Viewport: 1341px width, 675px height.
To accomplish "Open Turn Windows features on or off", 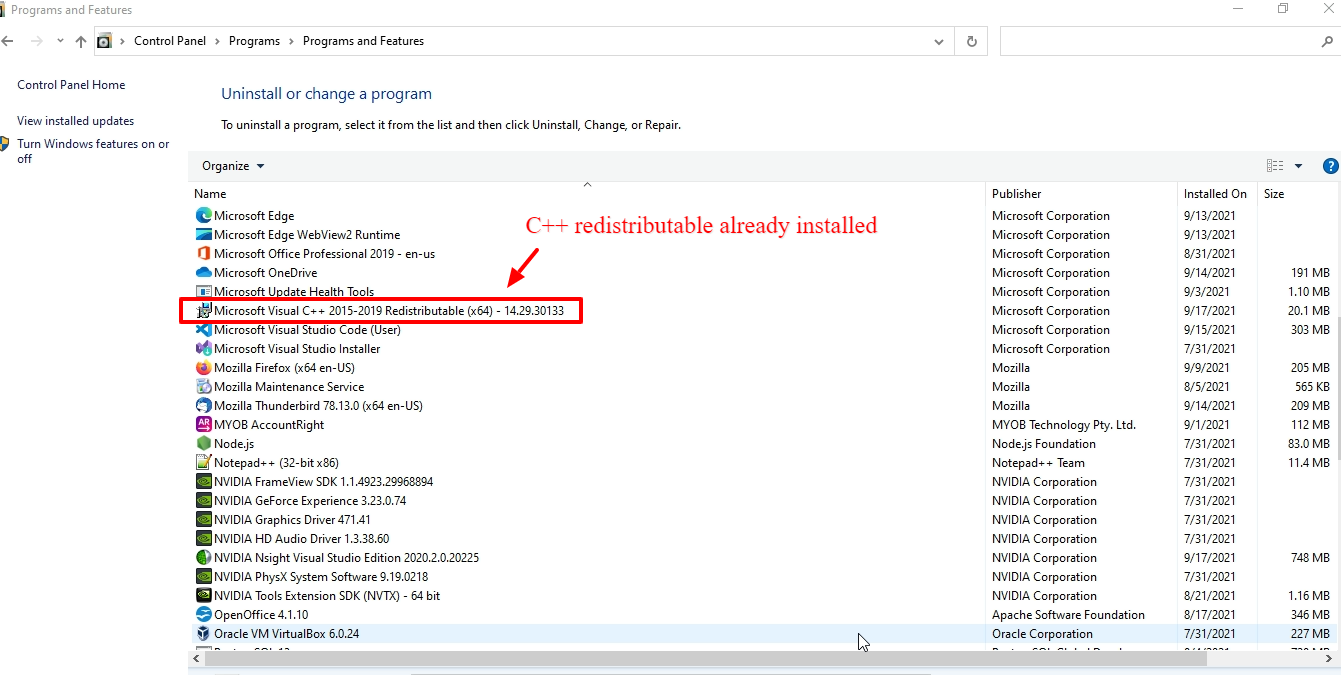I will pyautogui.click(x=93, y=151).
